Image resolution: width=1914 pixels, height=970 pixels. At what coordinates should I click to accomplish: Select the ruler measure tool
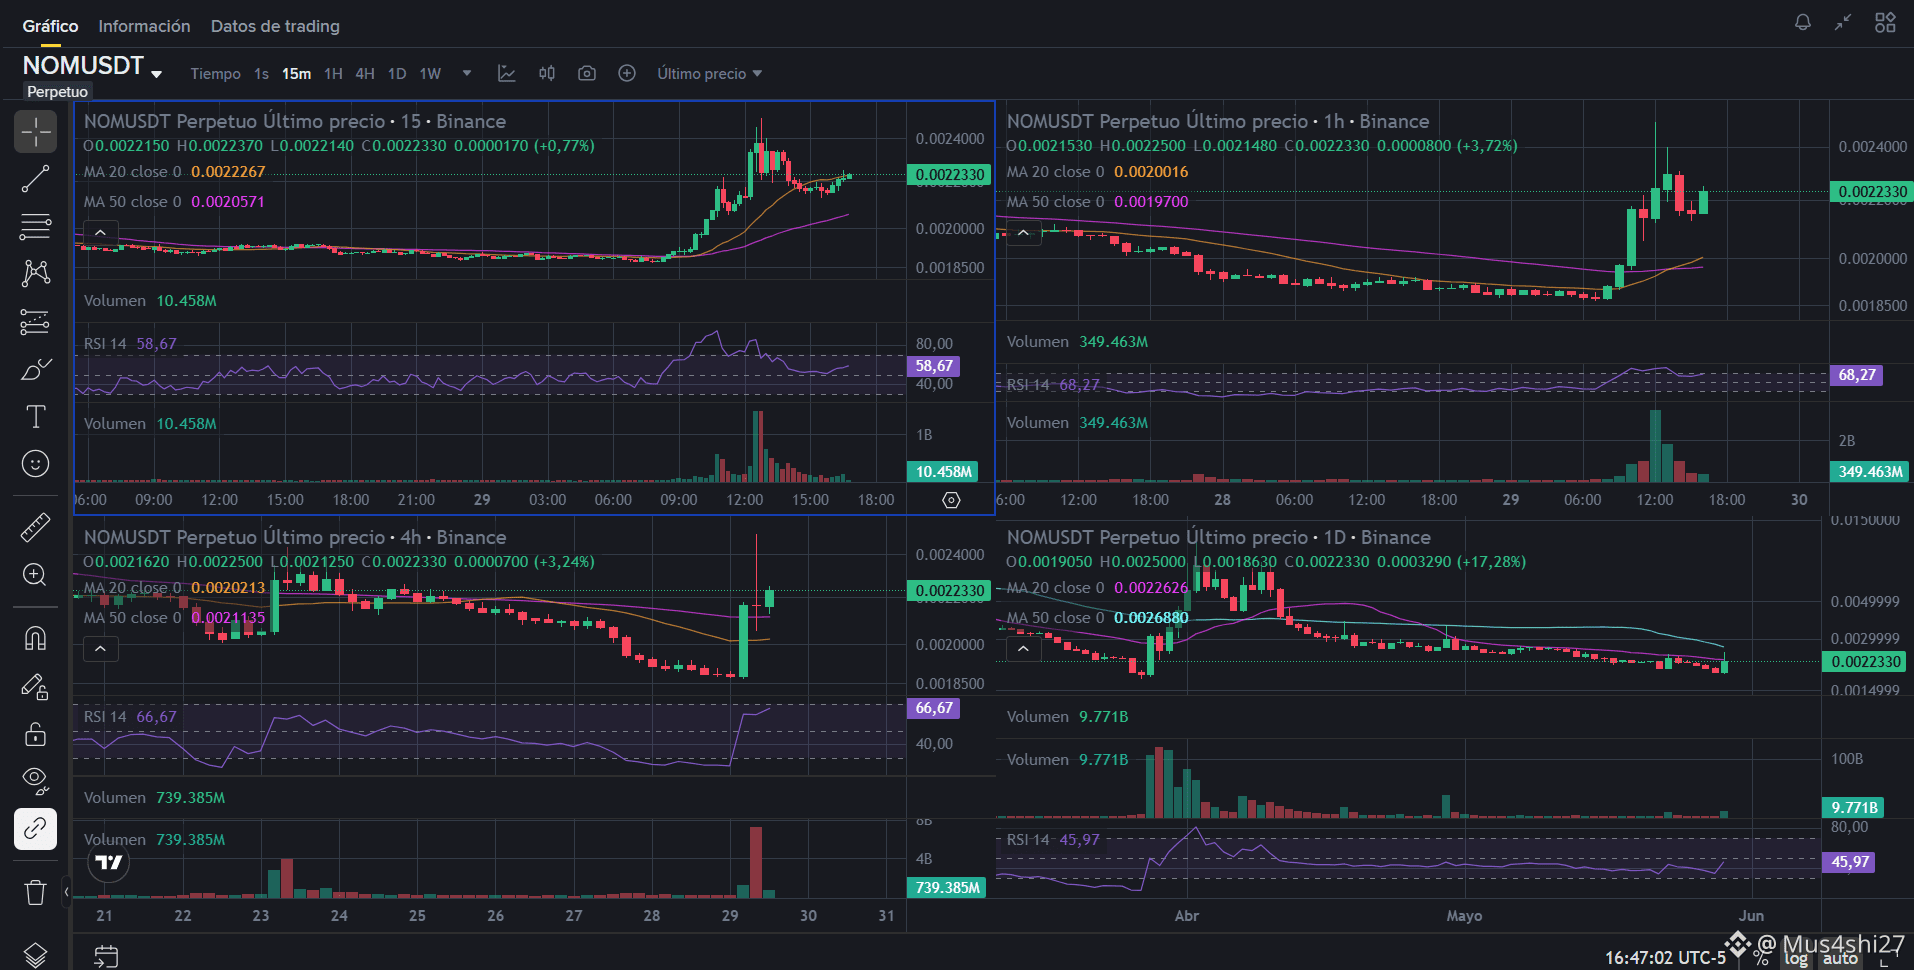[x=36, y=526]
